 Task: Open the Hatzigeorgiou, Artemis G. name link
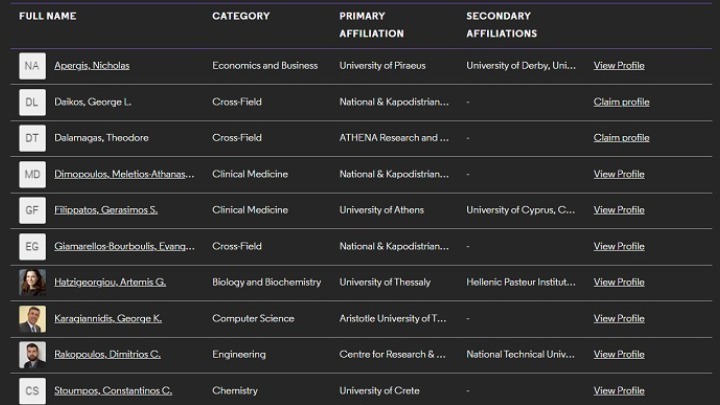click(110, 282)
